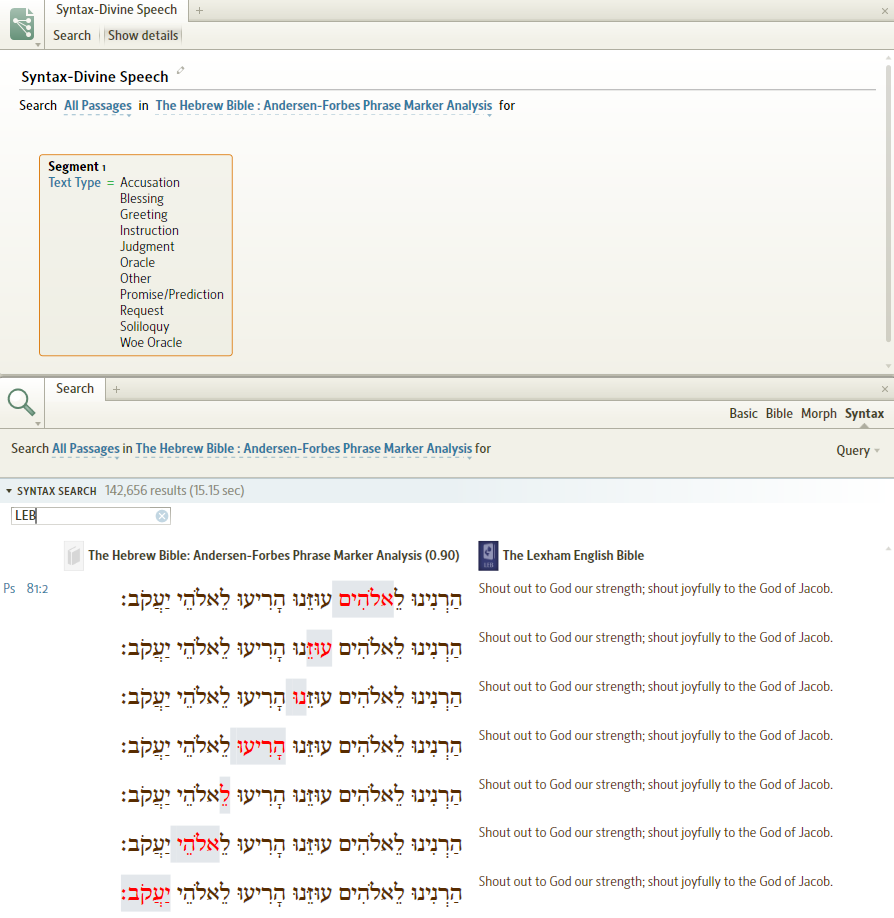
Task: Click the Judgment text type value
Action: (147, 246)
